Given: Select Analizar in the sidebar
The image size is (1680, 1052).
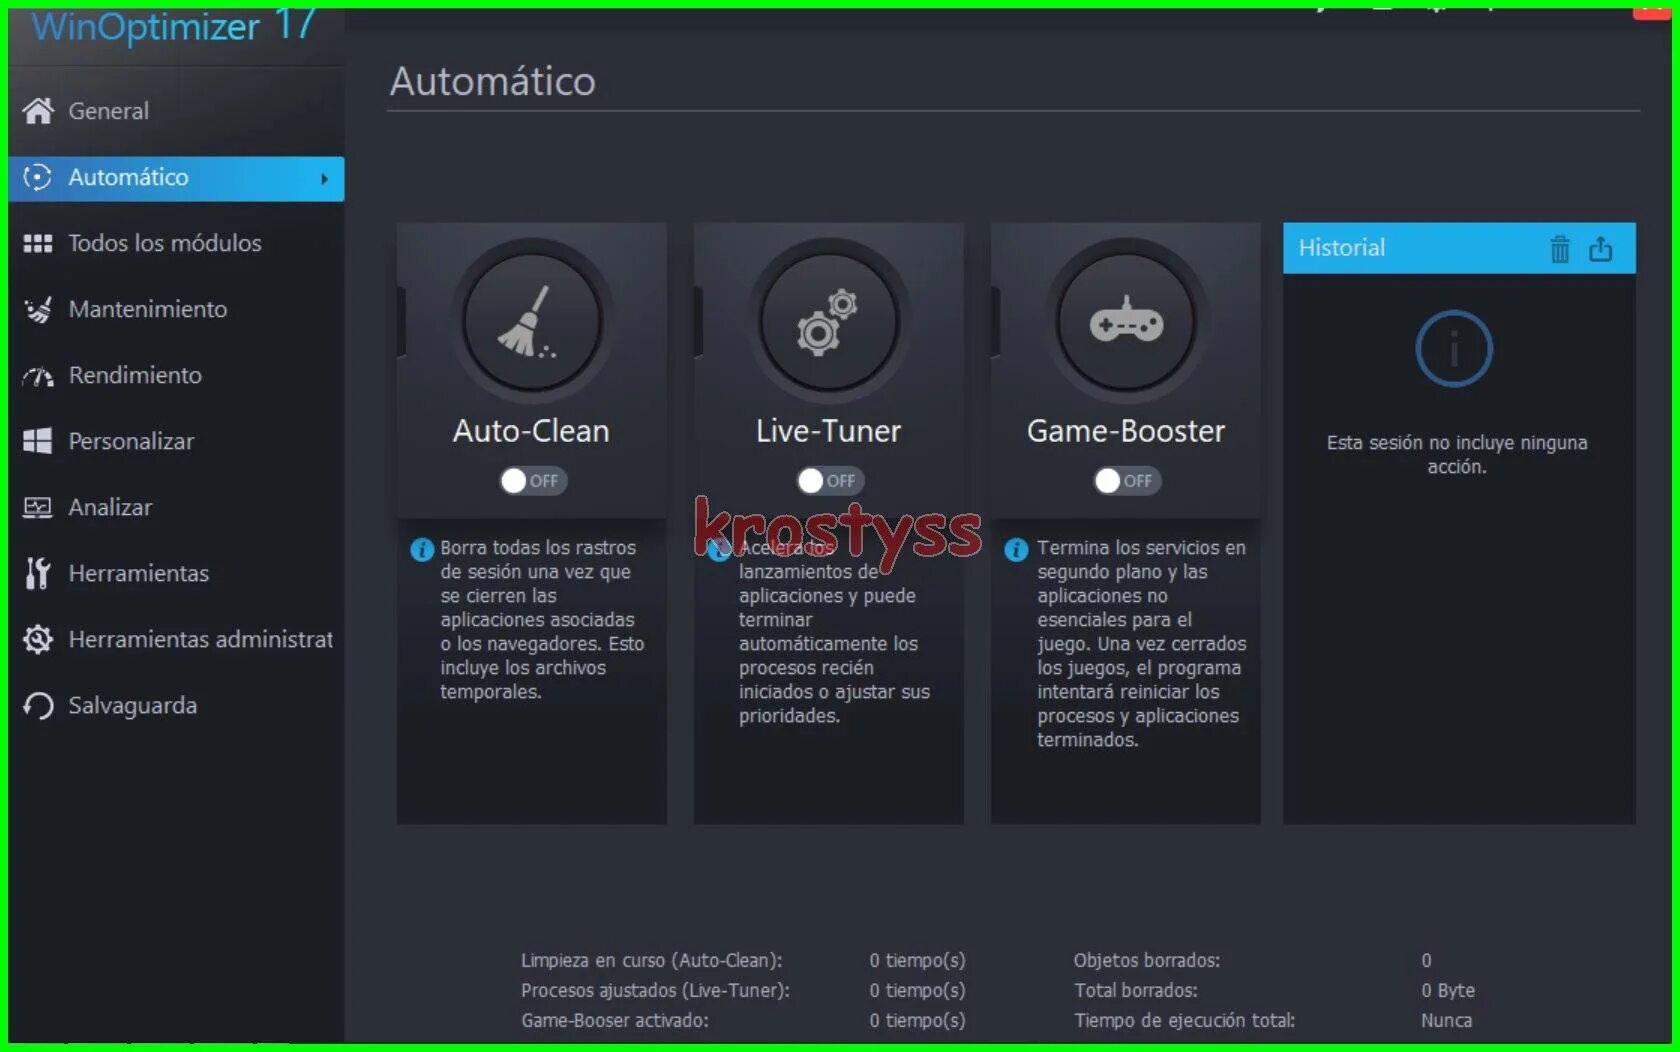Looking at the screenshot, I should [x=176, y=507].
